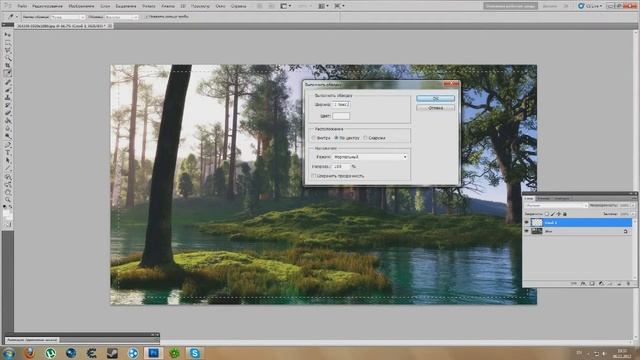Click 'Отмена' in the stroke dialog
This screenshot has height=360, width=640.
tap(436, 108)
